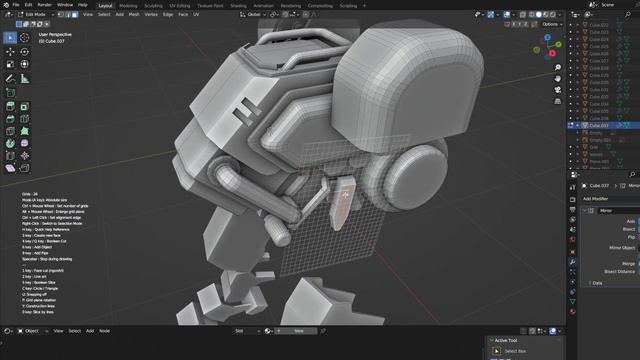640x360 pixels.
Task: Switch to the UV Editing workspace tab
Action: (180, 6)
